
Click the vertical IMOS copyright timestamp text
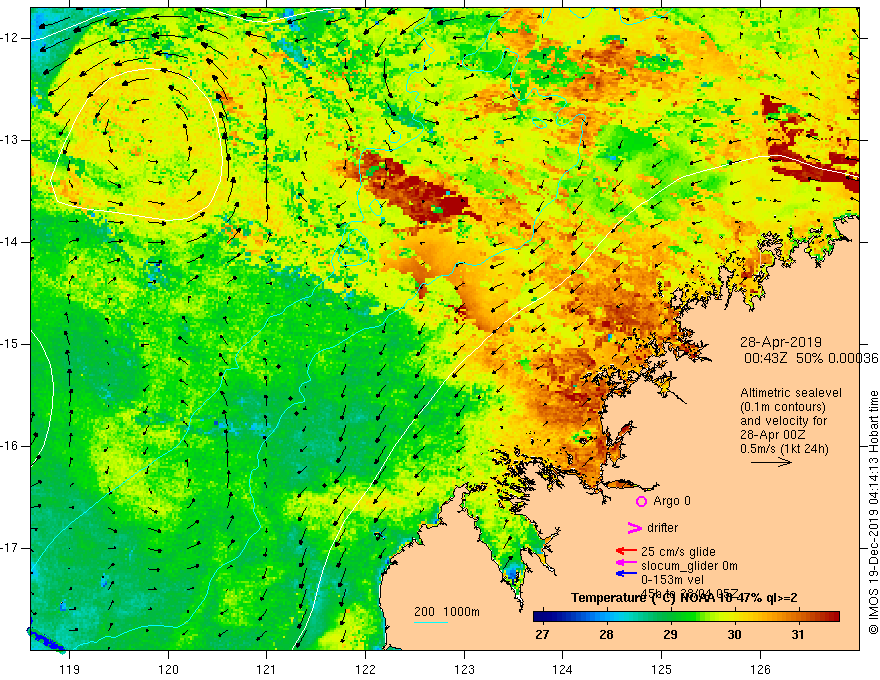[873, 513]
